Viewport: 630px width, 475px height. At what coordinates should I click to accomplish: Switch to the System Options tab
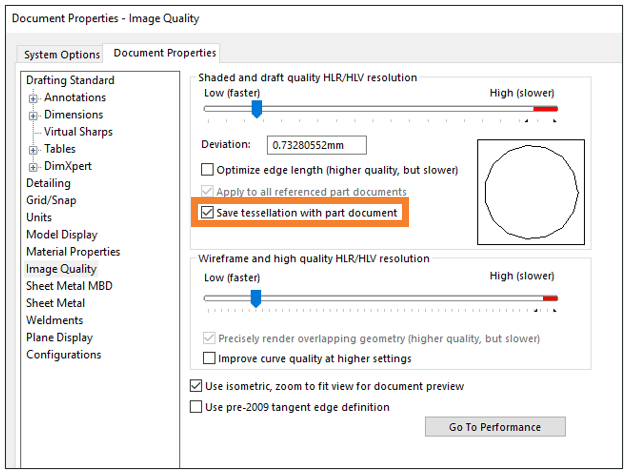61,55
